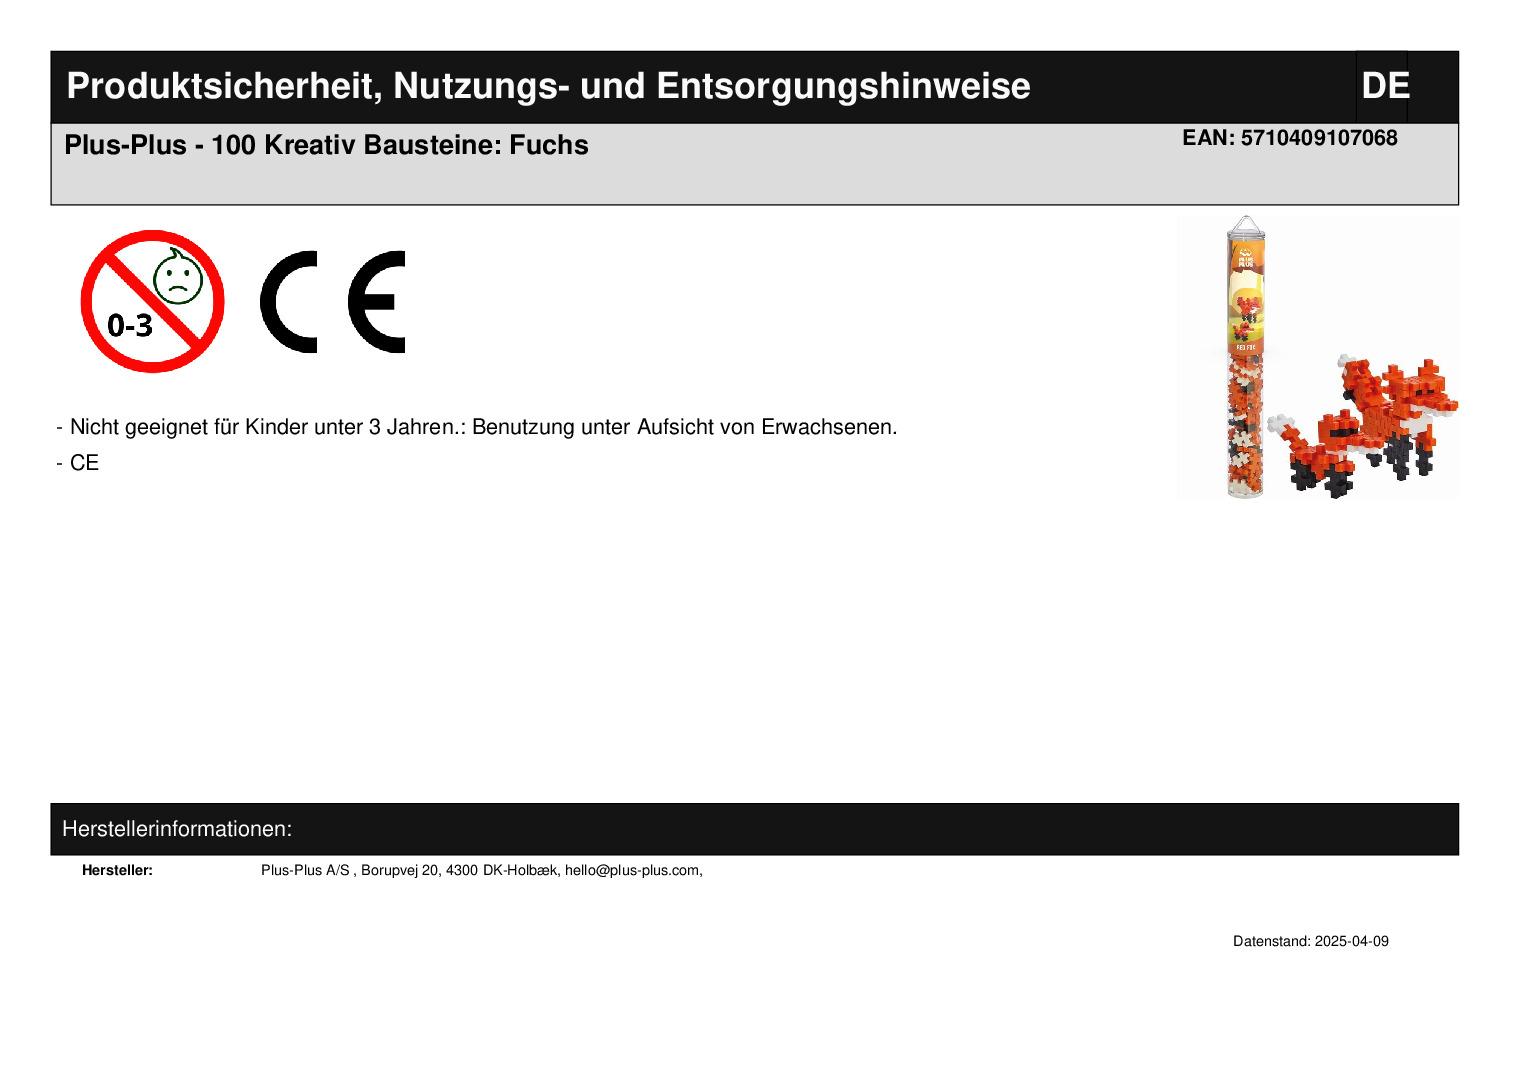Click the CE conformity mark icon
1520x1075 pixels.
pos(332,302)
